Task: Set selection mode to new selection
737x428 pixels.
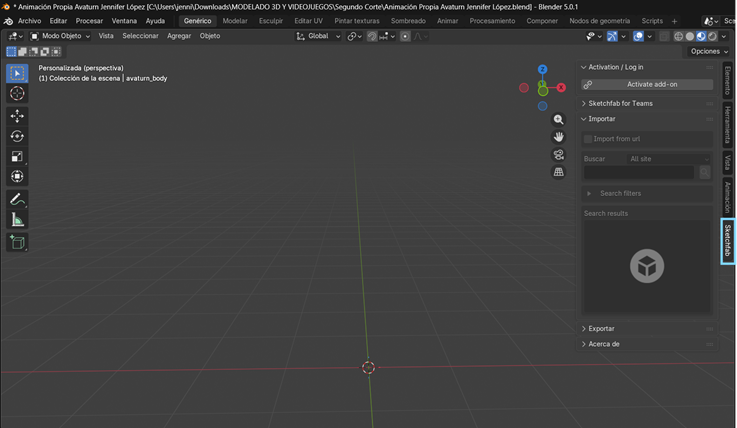Action: pyautogui.click(x=11, y=52)
